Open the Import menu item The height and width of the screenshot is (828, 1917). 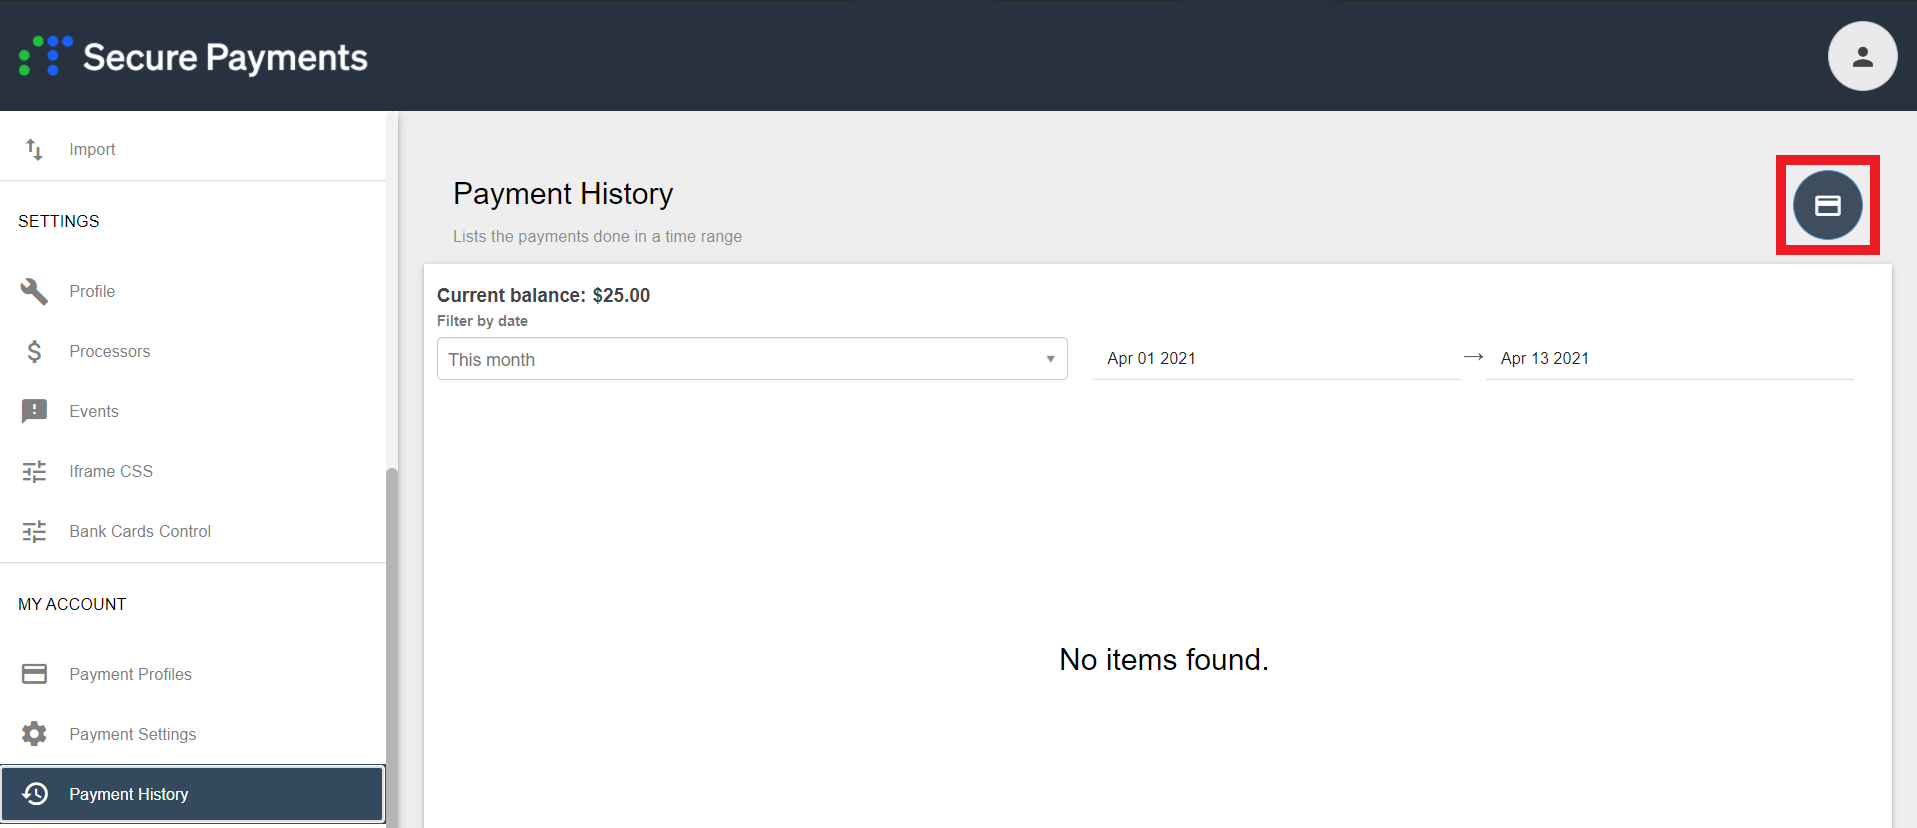click(x=193, y=149)
